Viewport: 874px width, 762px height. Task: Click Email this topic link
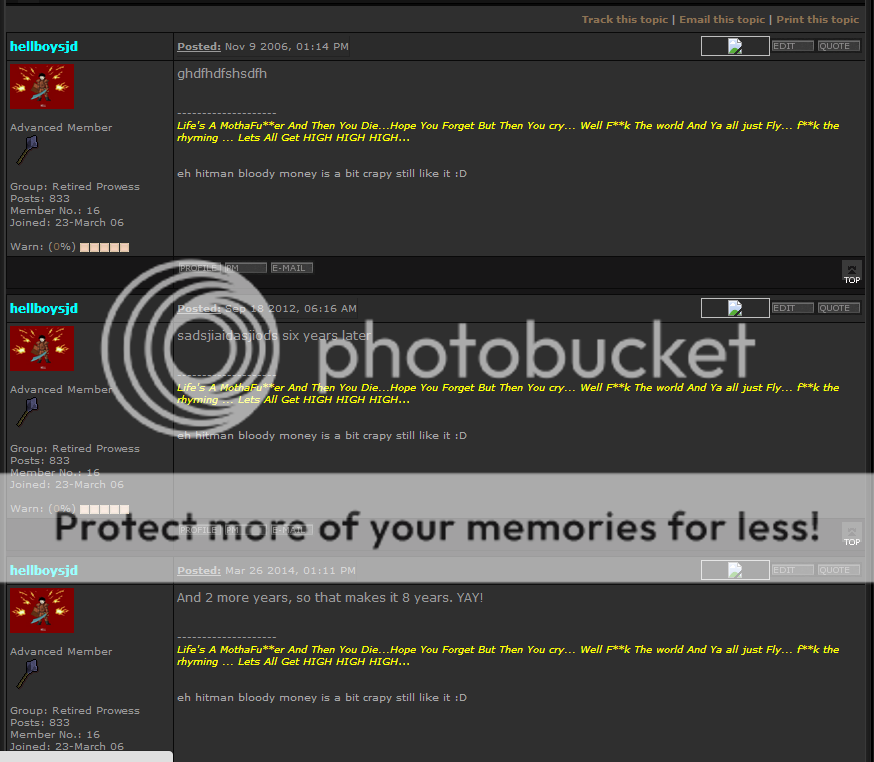point(722,20)
